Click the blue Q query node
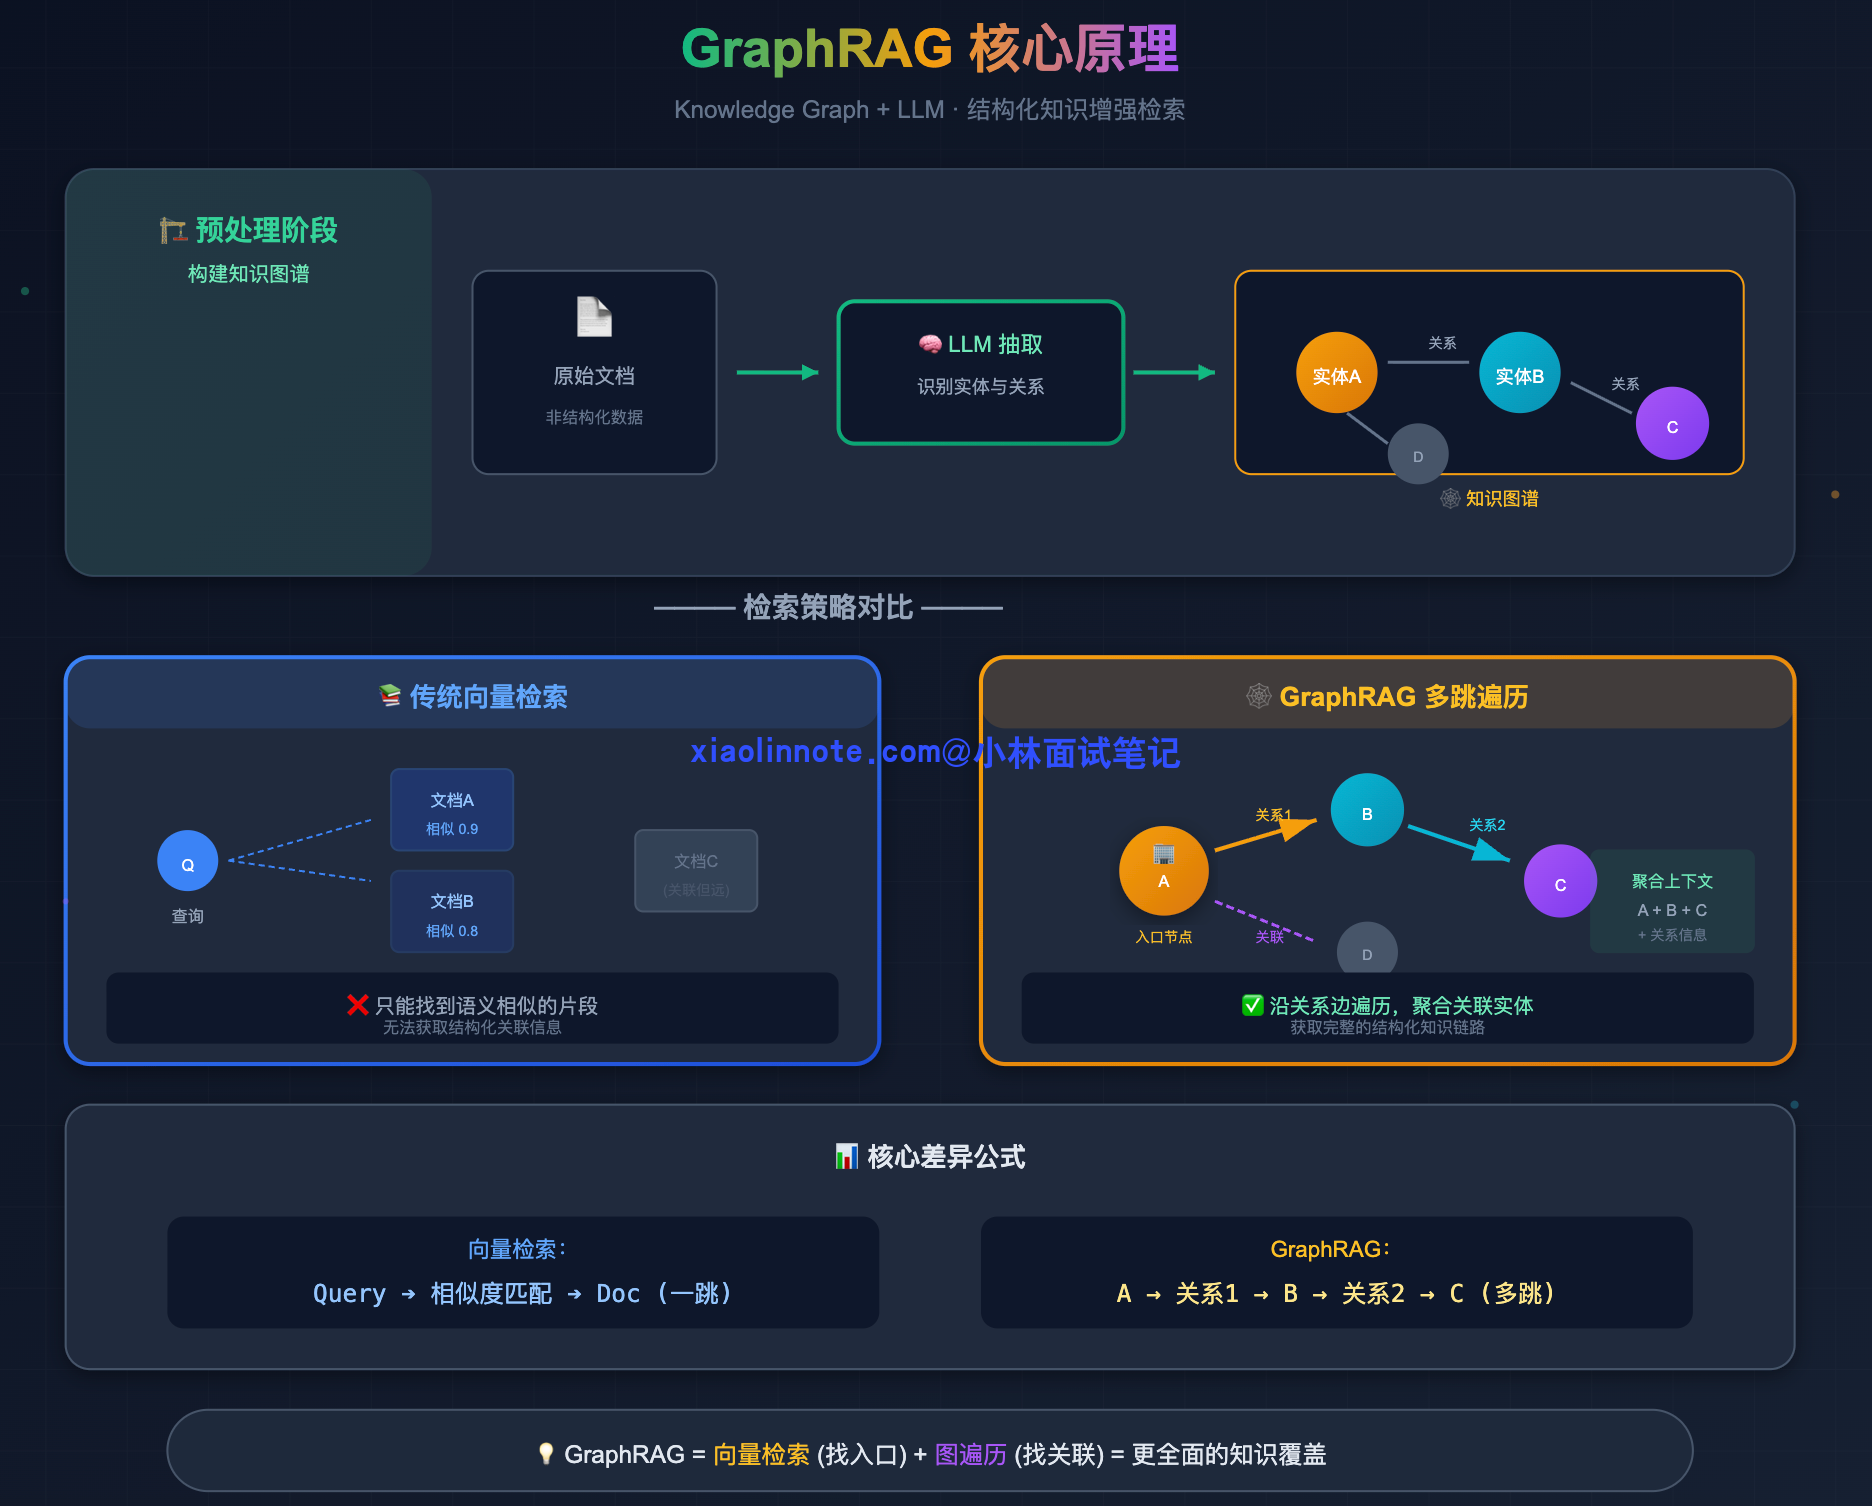This screenshot has height=1506, width=1872. point(188,861)
